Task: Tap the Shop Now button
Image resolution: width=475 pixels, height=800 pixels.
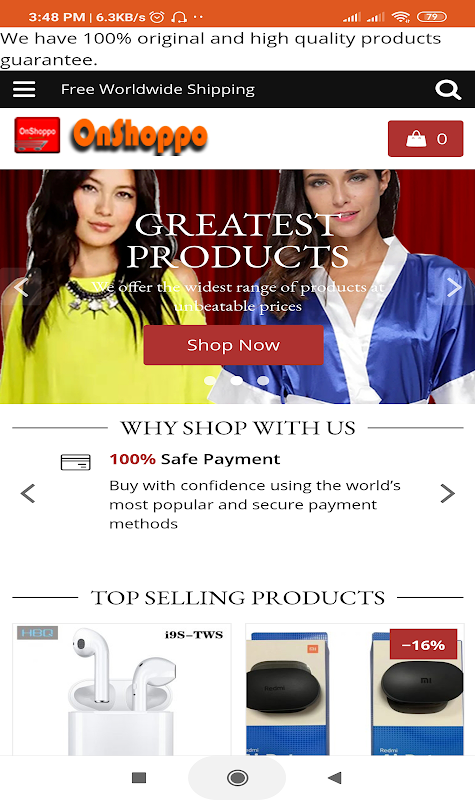Action: (234, 345)
